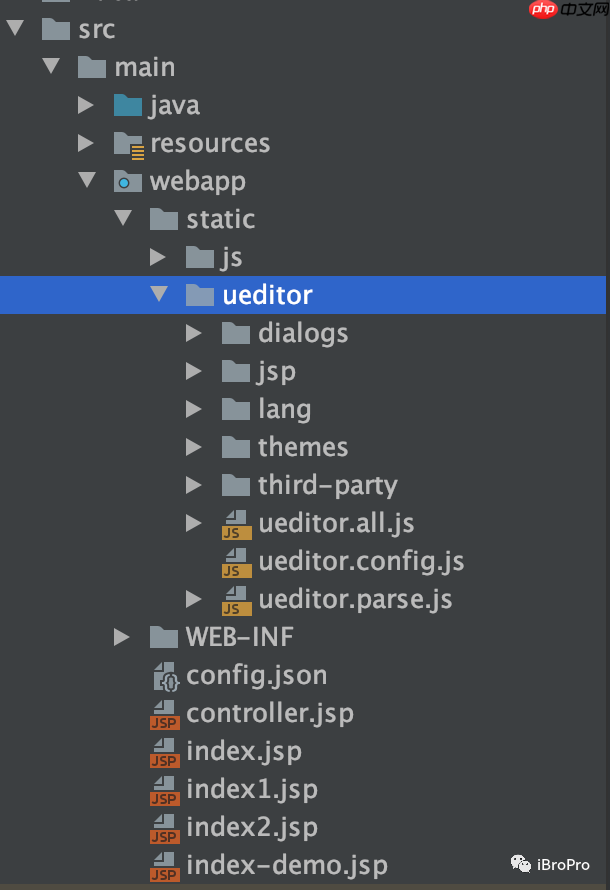The image size is (610, 890).
Task: Select the java tree label
Action: [x=175, y=106]
